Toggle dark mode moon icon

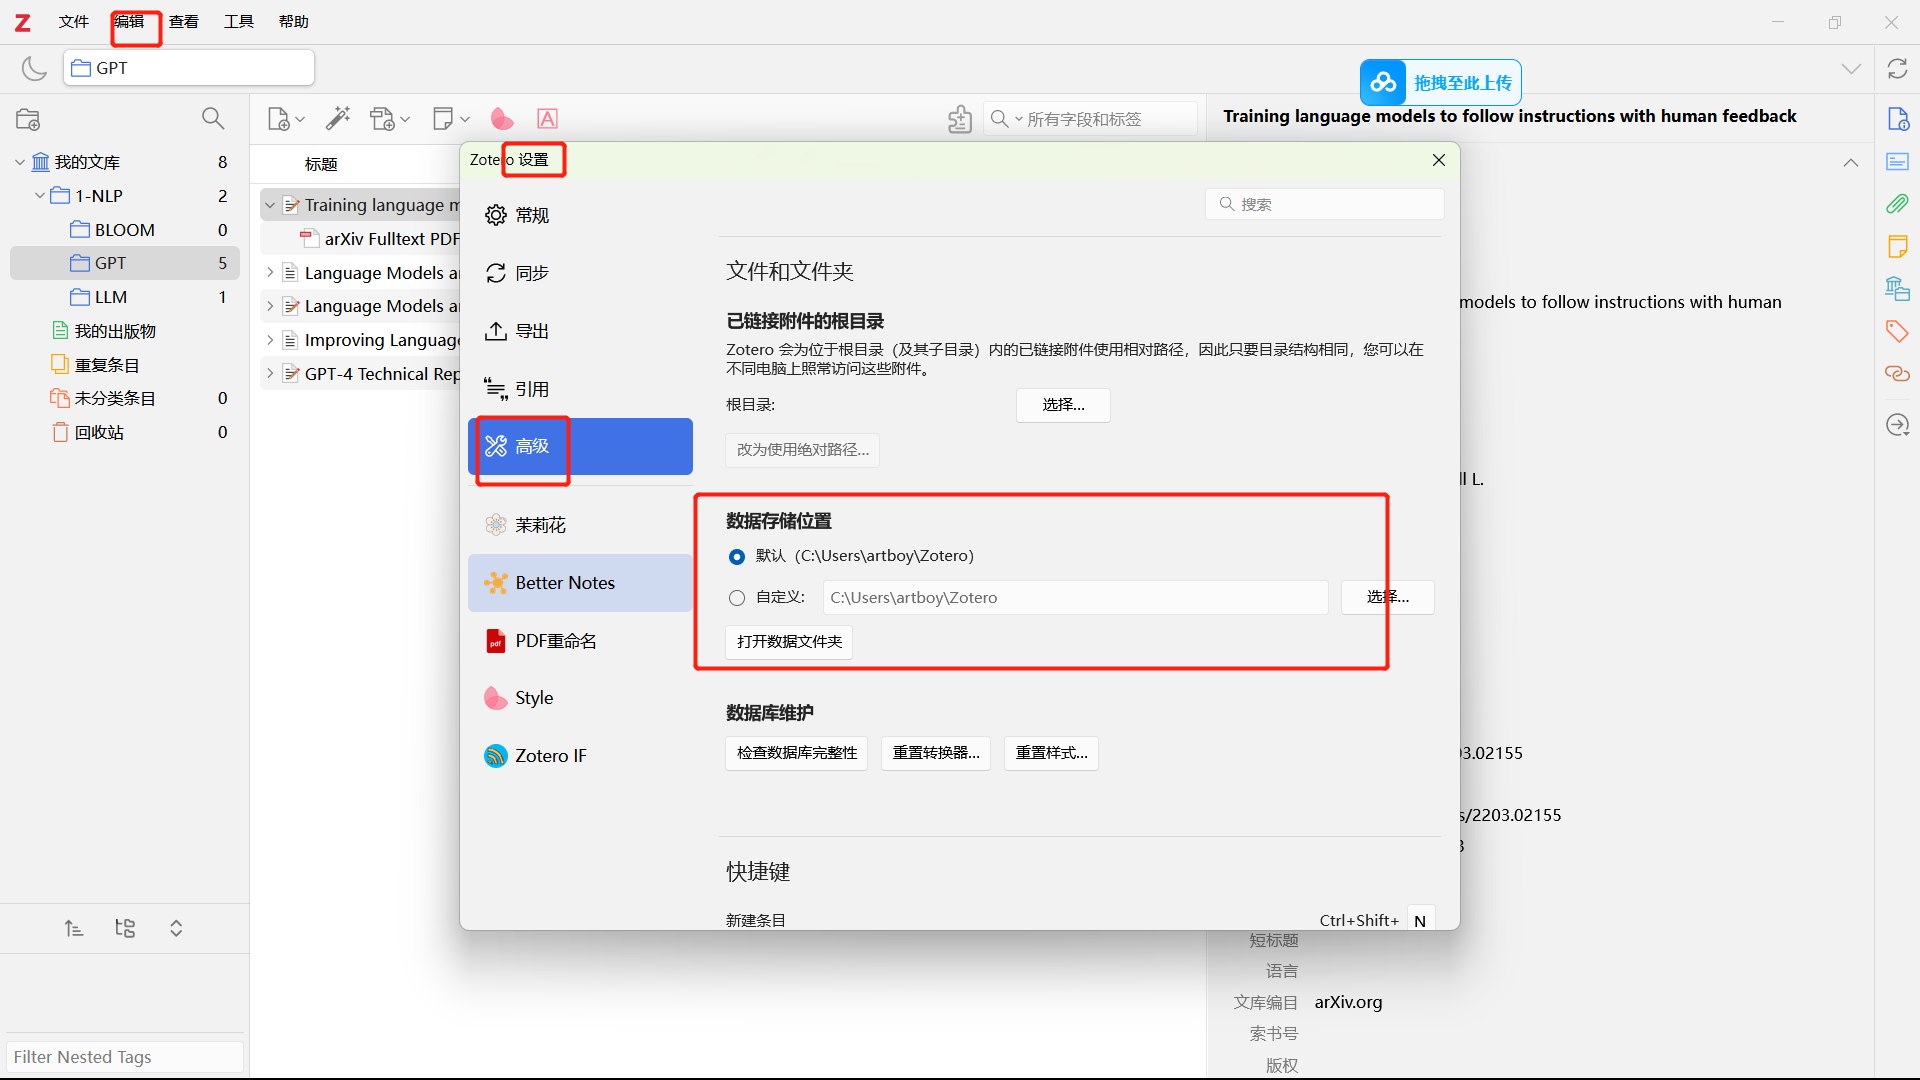click(34, 68)
